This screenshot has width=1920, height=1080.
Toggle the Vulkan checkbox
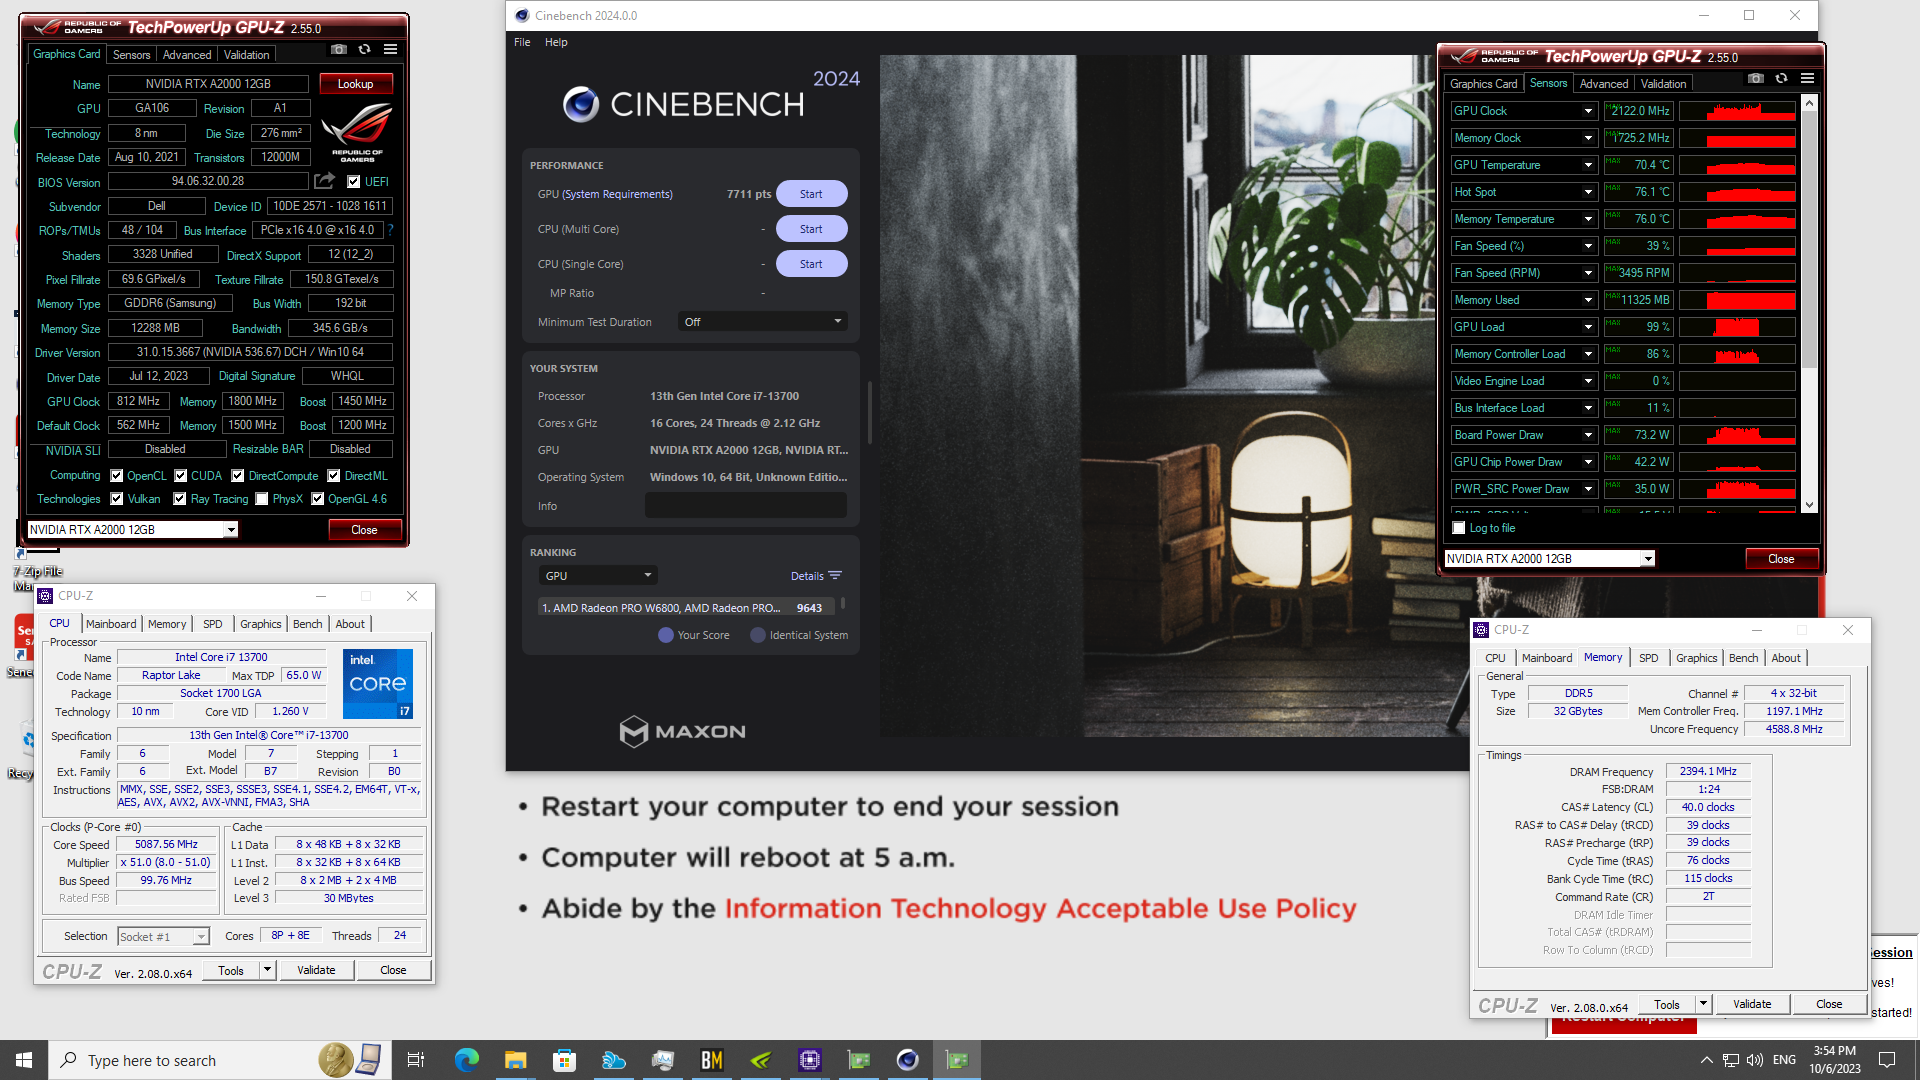117,499
